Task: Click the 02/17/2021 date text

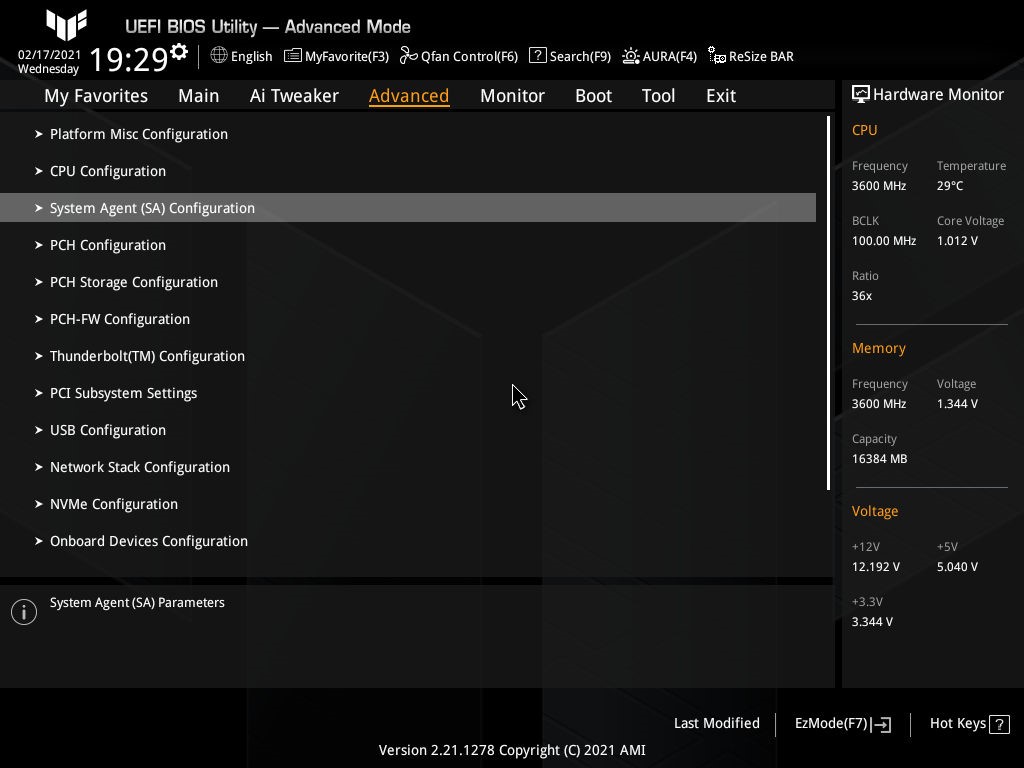Action: (x=49, y=55)
